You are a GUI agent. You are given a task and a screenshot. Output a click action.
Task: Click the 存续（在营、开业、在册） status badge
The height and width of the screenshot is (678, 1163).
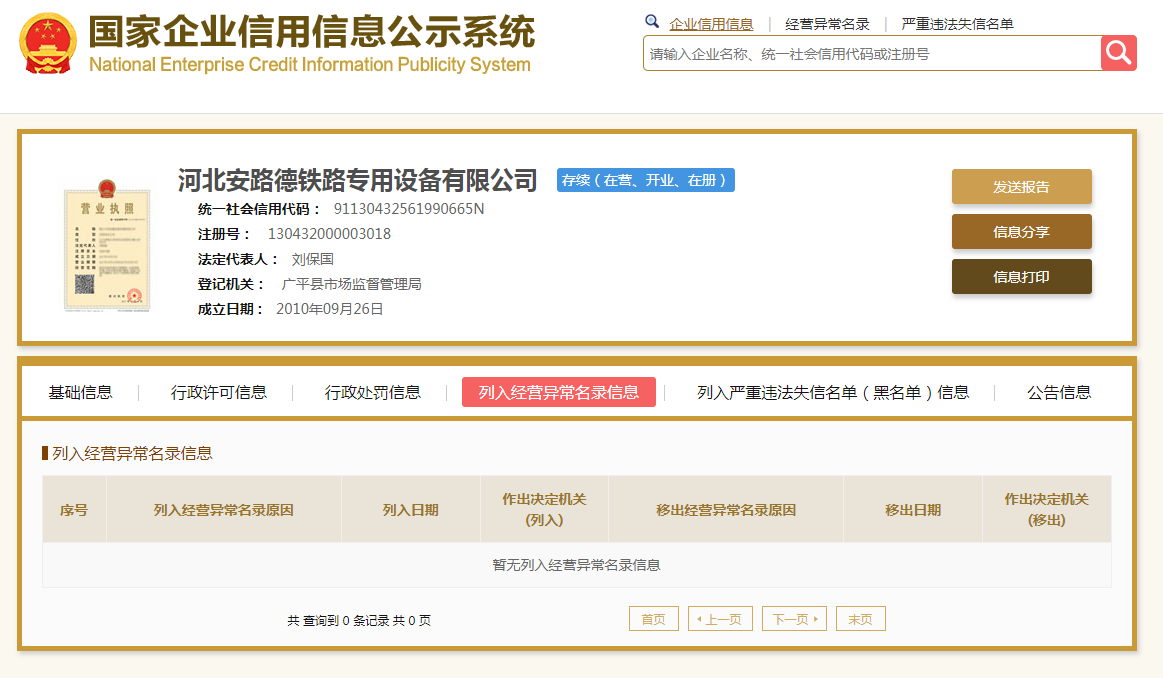click(x=645, y=180)
